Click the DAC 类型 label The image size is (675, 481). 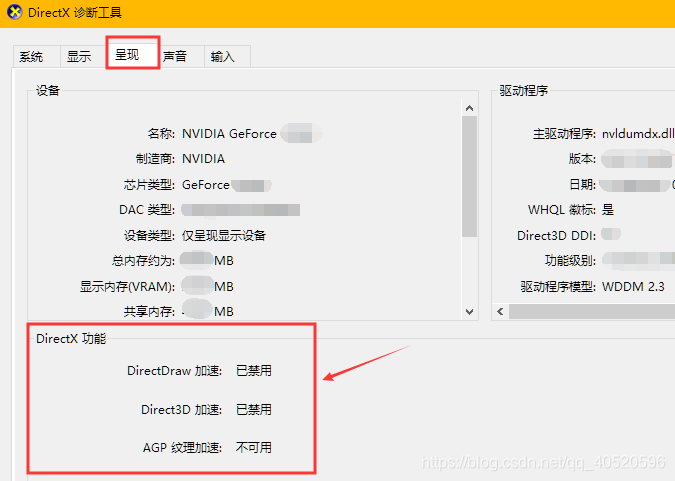[x=147, y=210]
